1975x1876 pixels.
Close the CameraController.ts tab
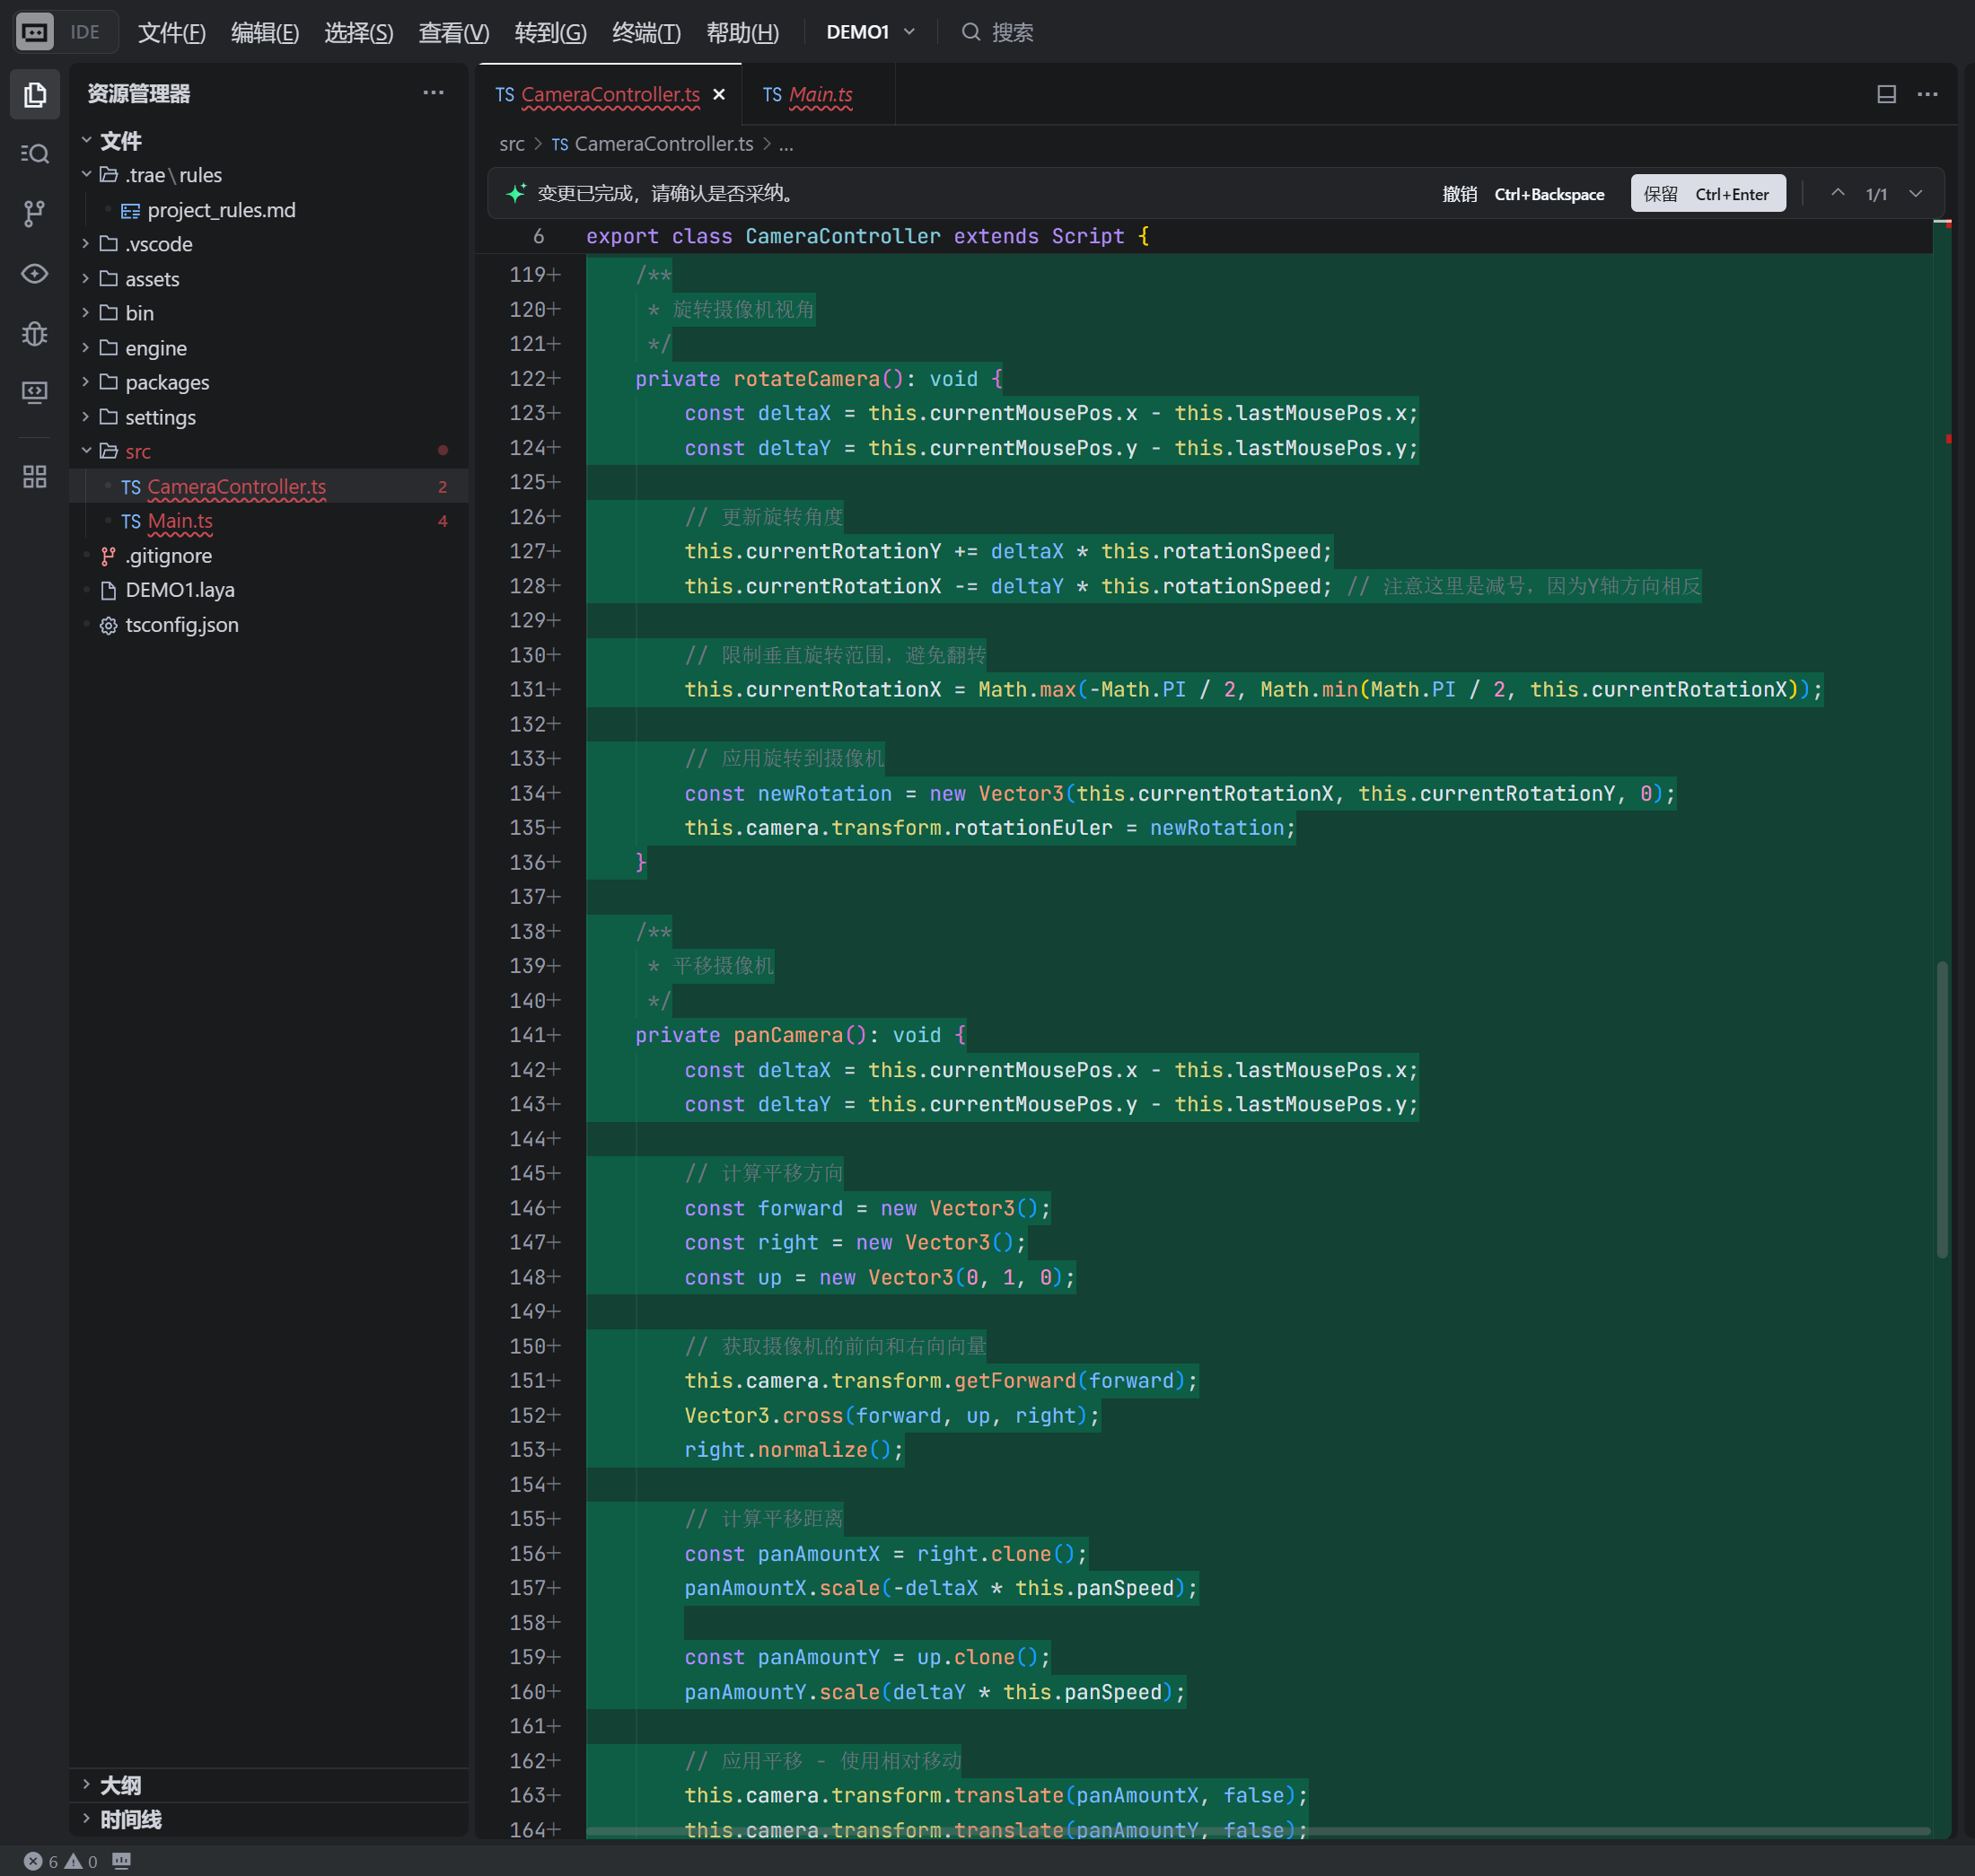[x=719, y=94]
